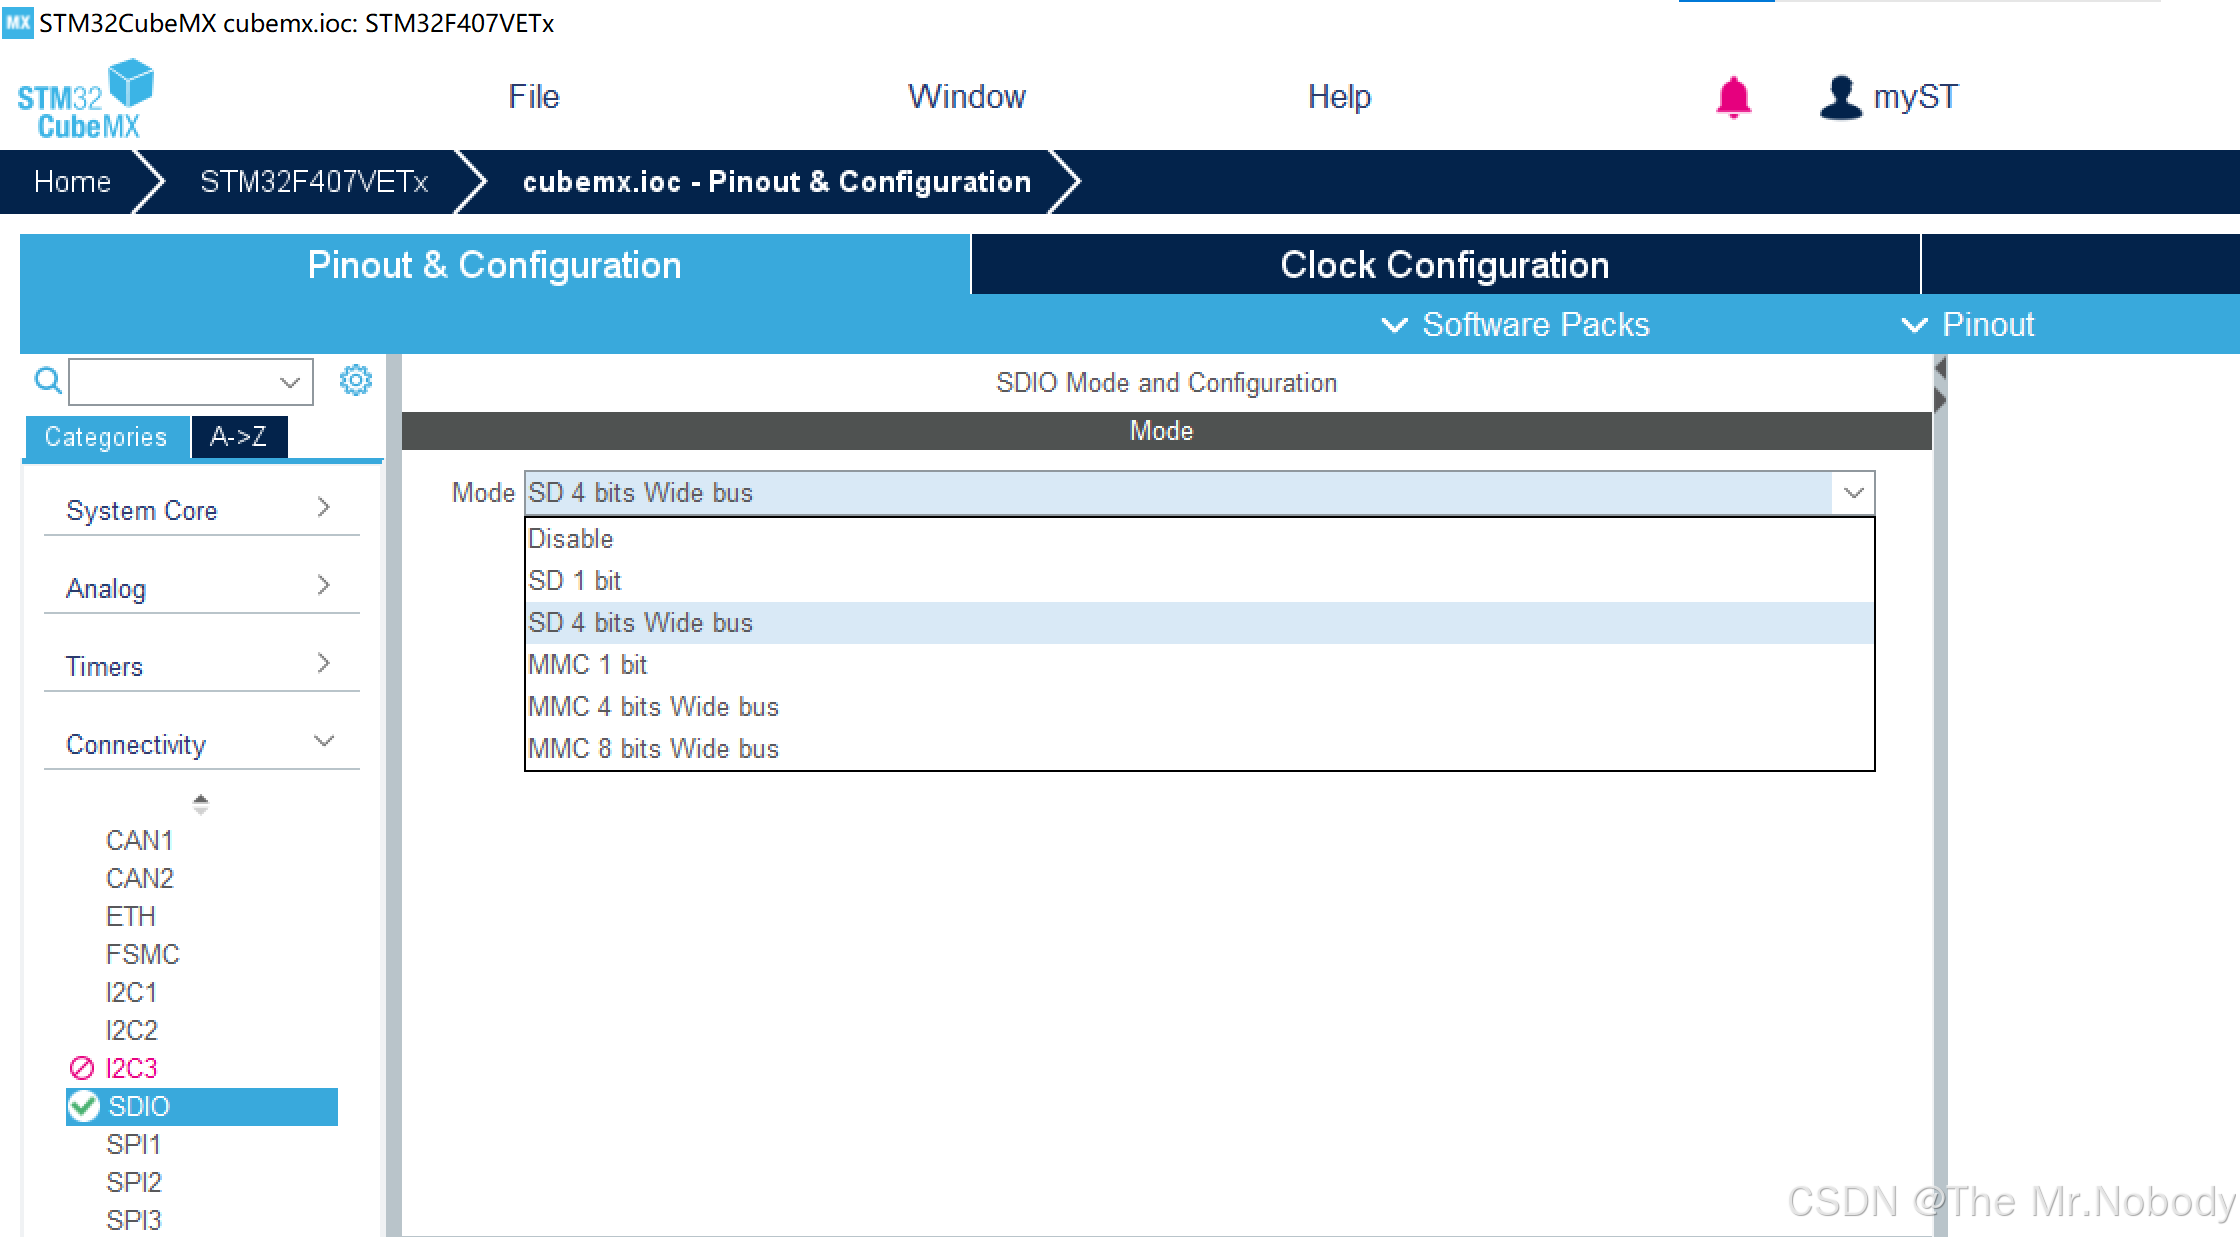Go to Home breadcrumb

point(72,182)
